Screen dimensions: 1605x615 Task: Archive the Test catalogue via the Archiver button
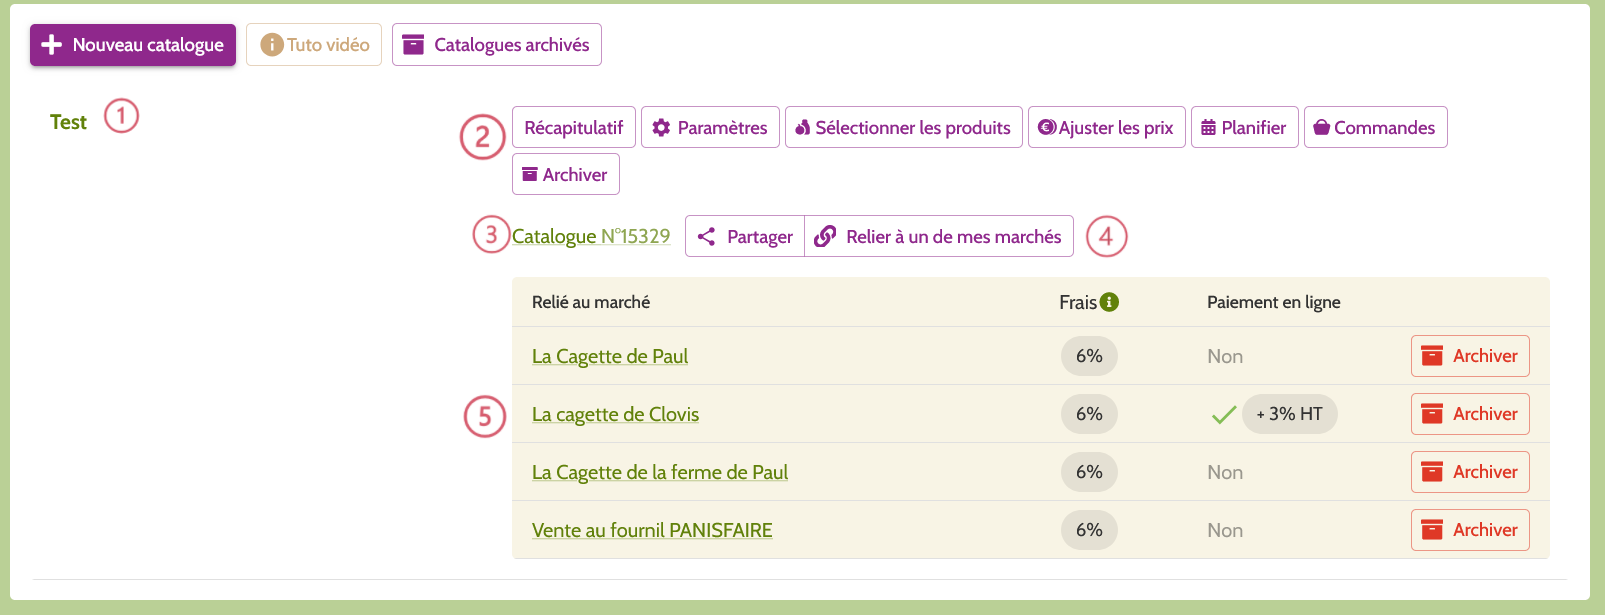click(x=566, y=173)
